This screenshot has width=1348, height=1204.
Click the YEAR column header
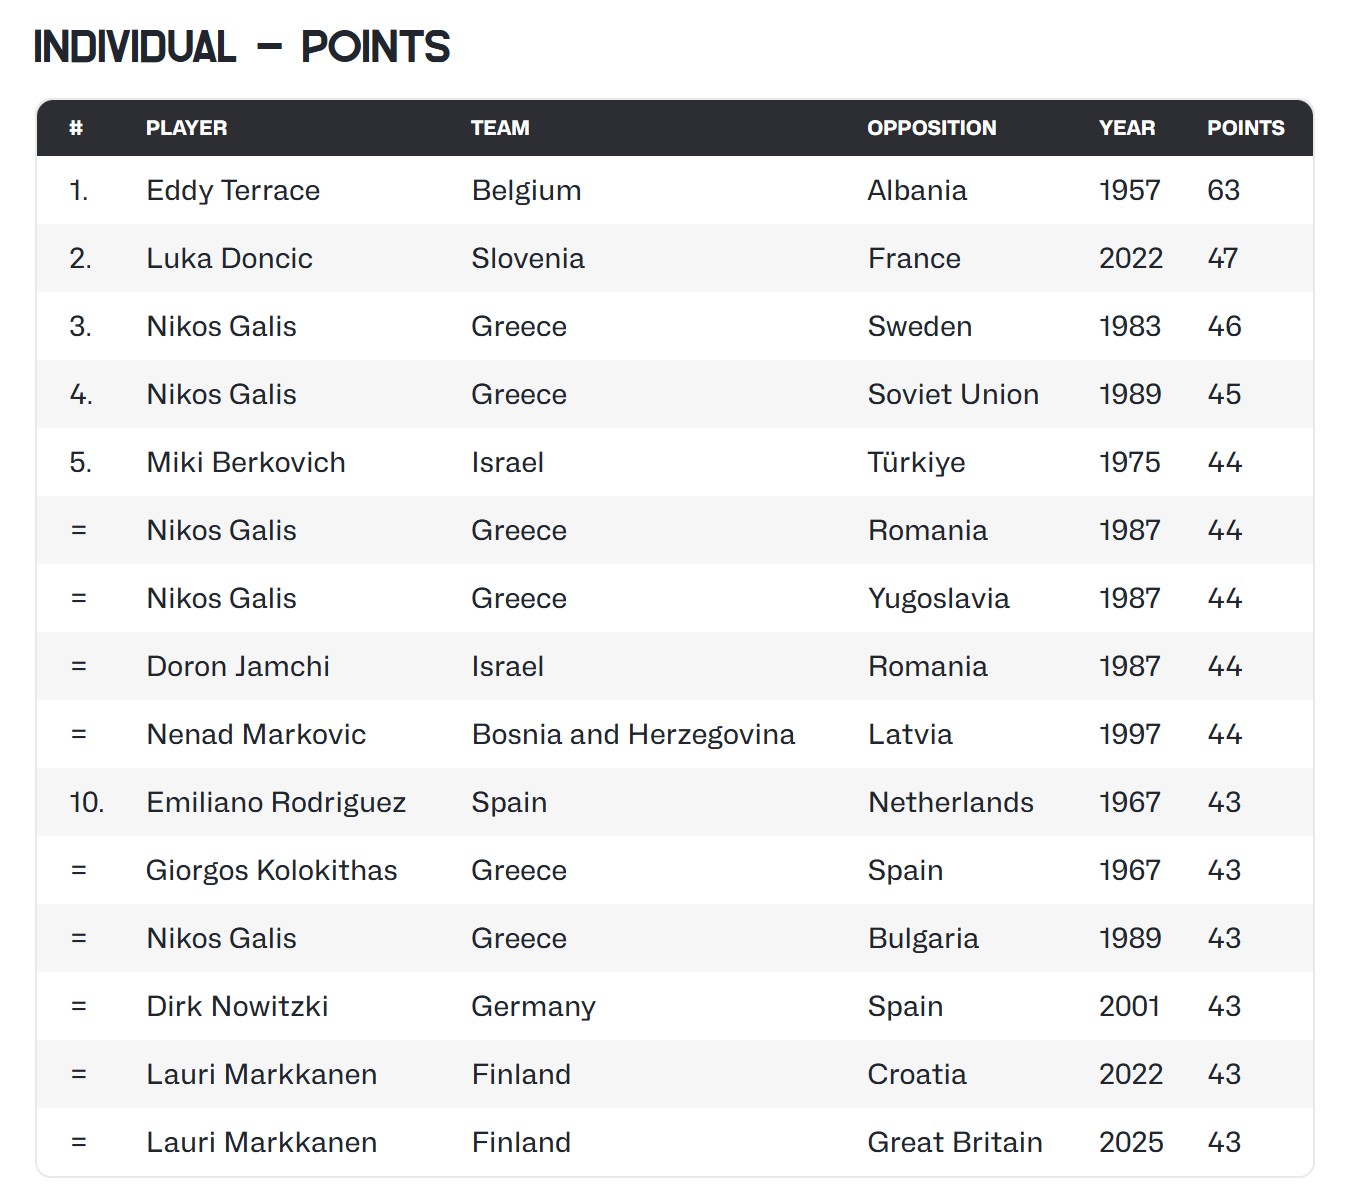[x=1126, y=128]
